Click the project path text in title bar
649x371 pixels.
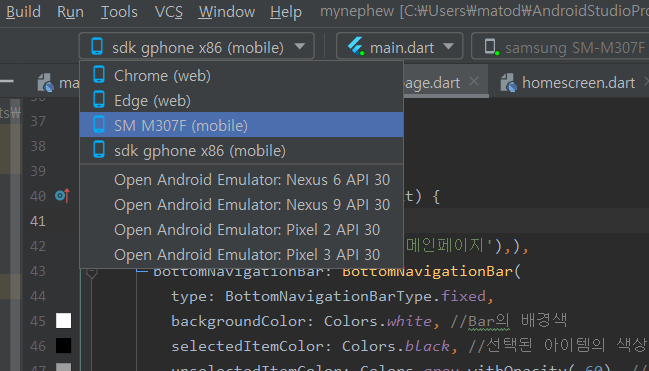(x=524, y=11)
